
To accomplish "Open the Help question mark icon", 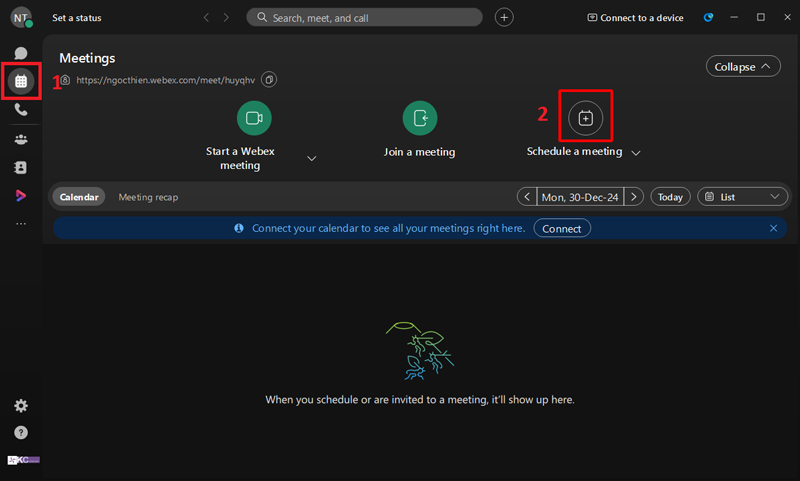I will (21, 433).
